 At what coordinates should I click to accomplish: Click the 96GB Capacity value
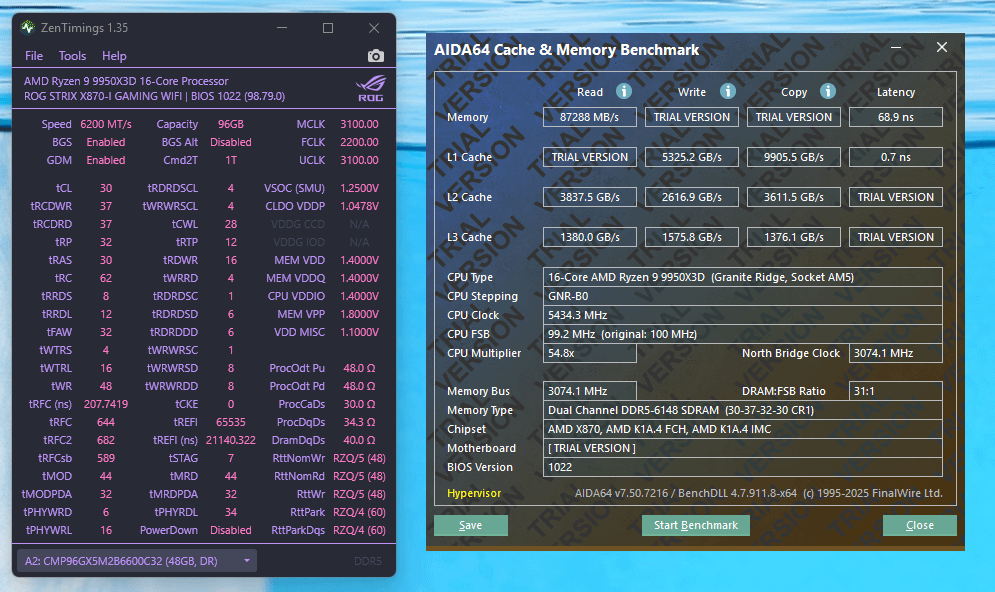[231, 124]
